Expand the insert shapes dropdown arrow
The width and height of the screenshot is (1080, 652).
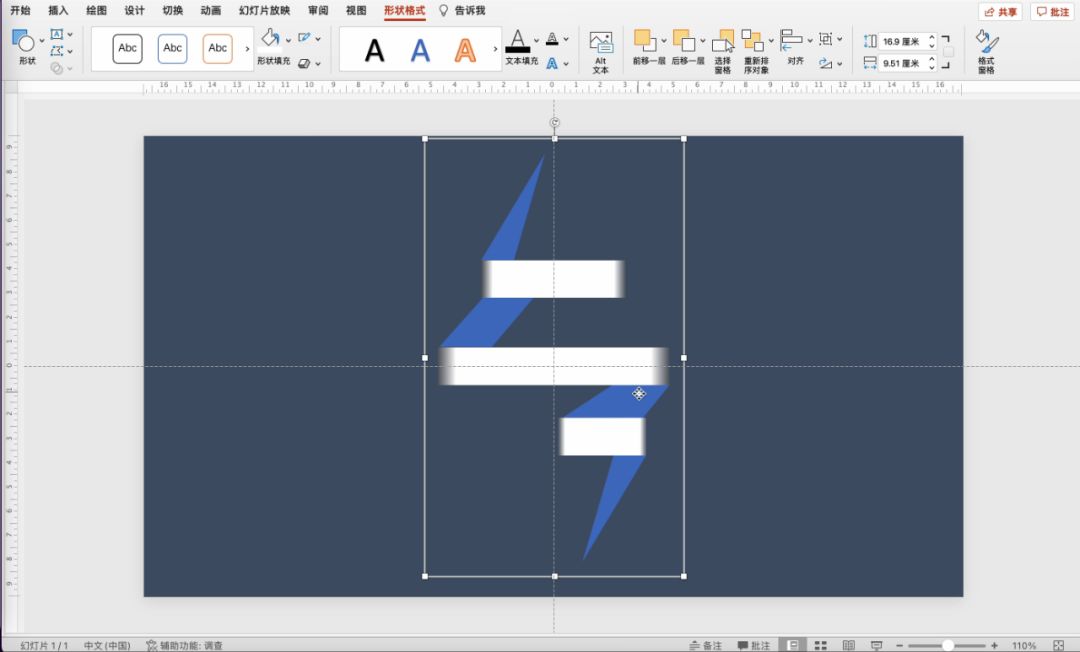coord(41,41)
